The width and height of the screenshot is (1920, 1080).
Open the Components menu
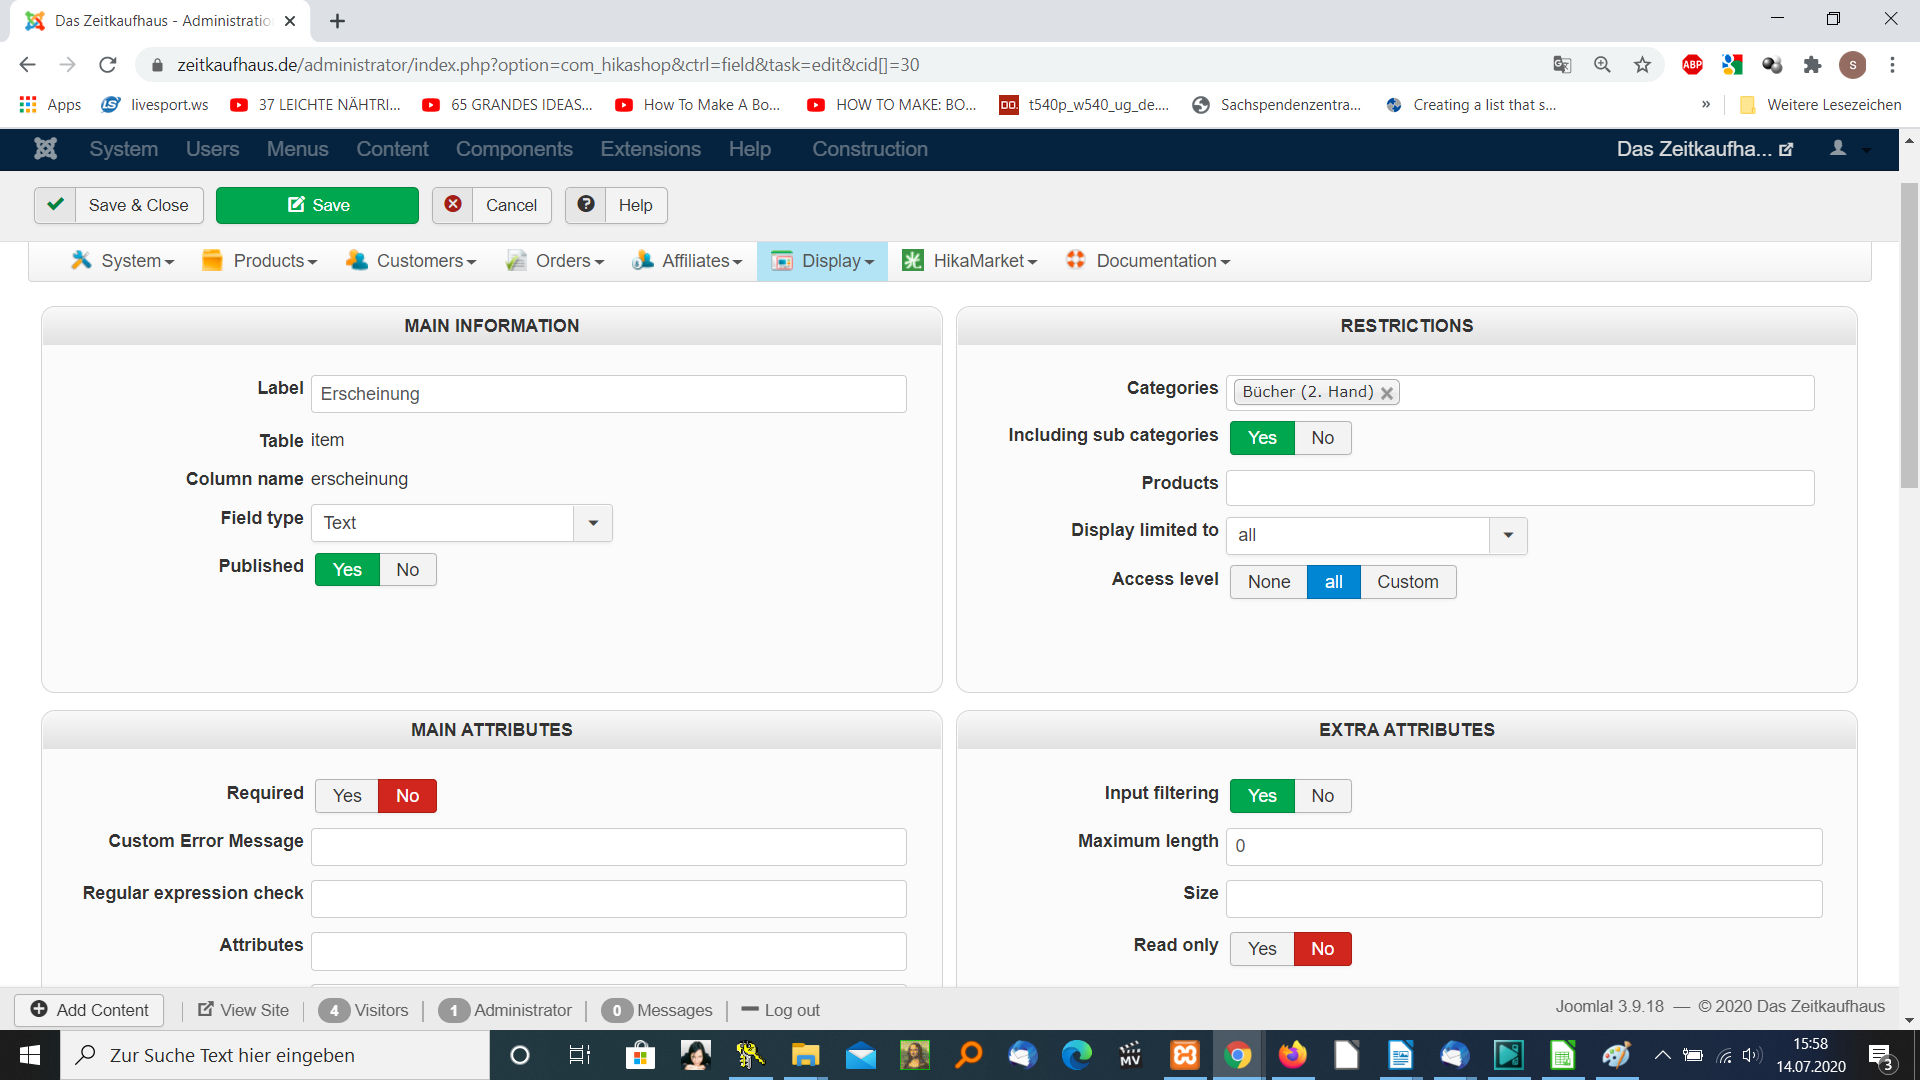[x=514, y=149]
